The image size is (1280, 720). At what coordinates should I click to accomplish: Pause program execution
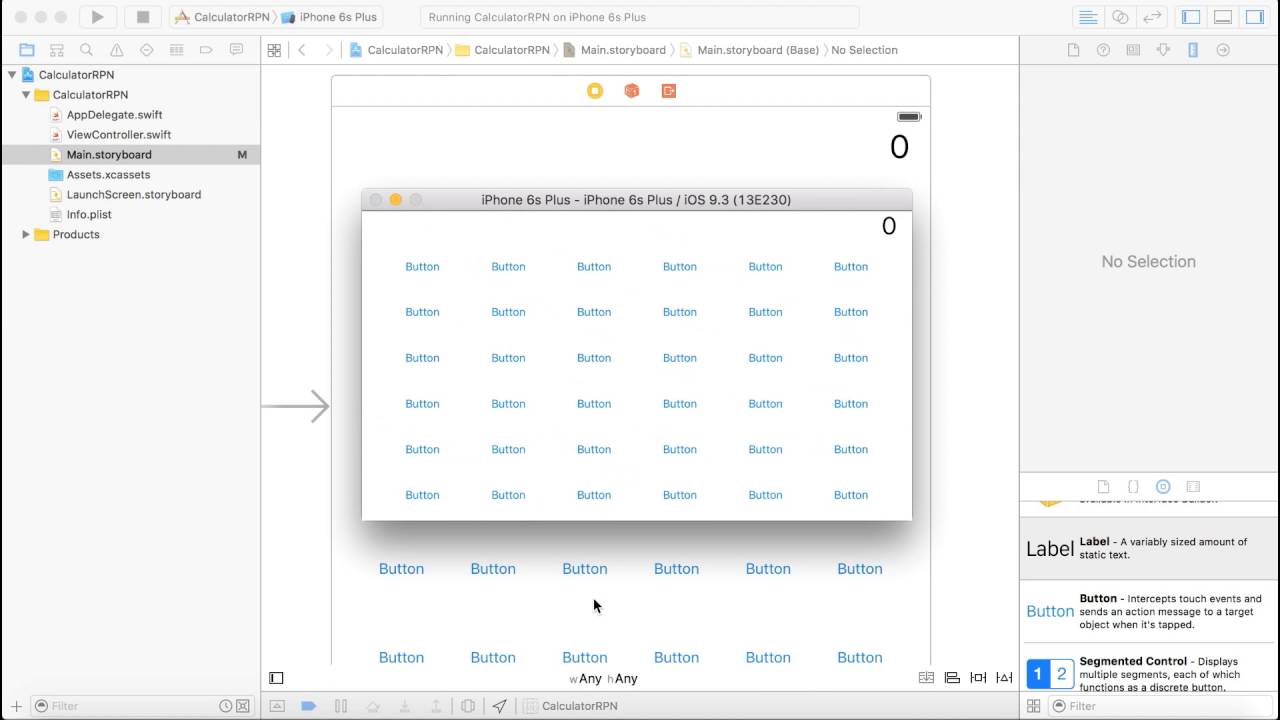[341, 706]
